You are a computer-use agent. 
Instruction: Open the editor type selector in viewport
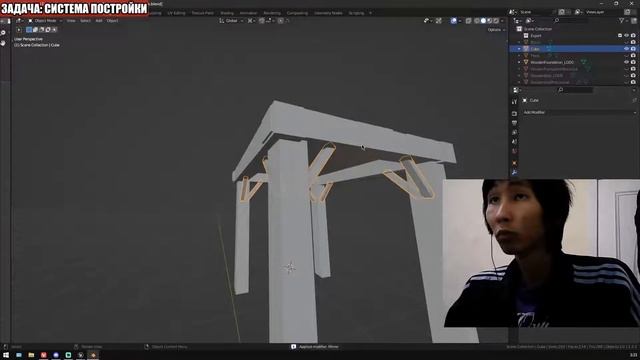pos(19,20)
